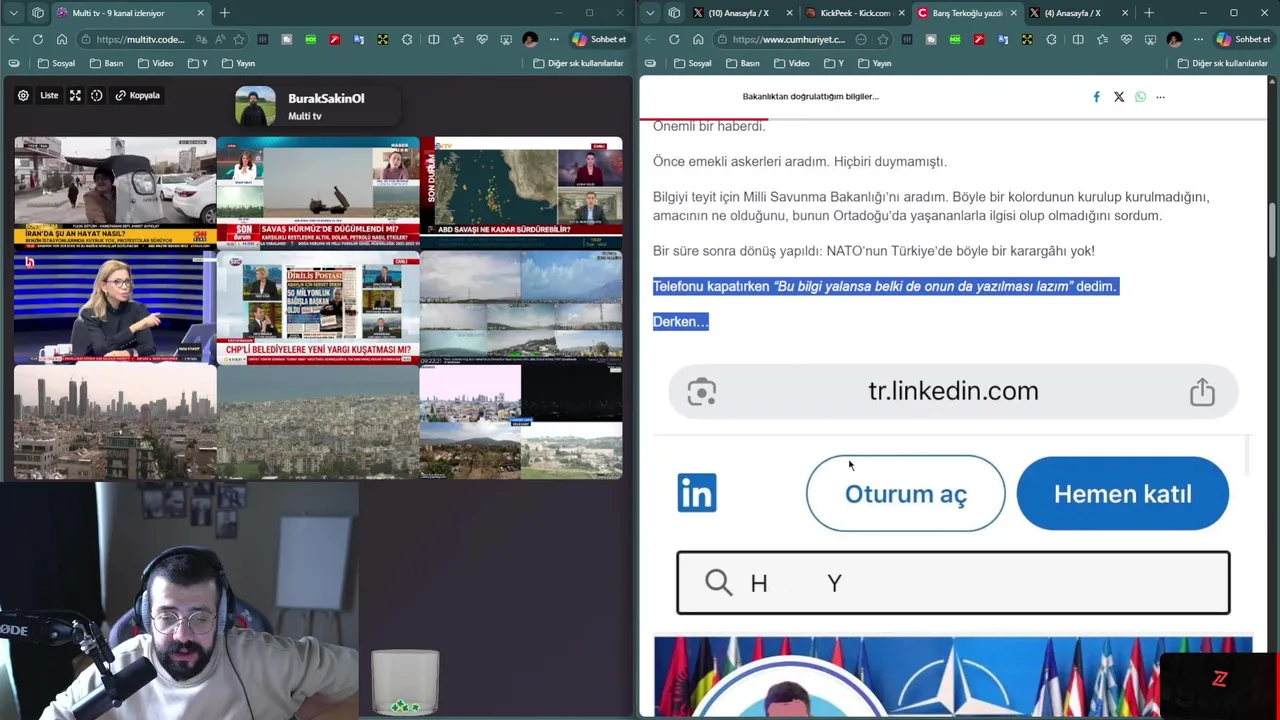Click the Kopyala link button
The width and height of the screenshot is (1280, 720).
138,95
